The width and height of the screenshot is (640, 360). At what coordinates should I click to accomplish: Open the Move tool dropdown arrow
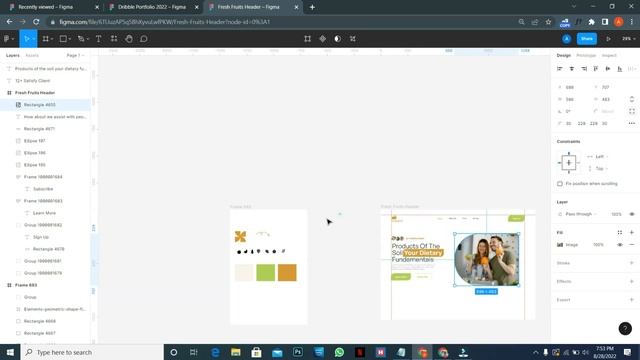(x=33, y=39)
